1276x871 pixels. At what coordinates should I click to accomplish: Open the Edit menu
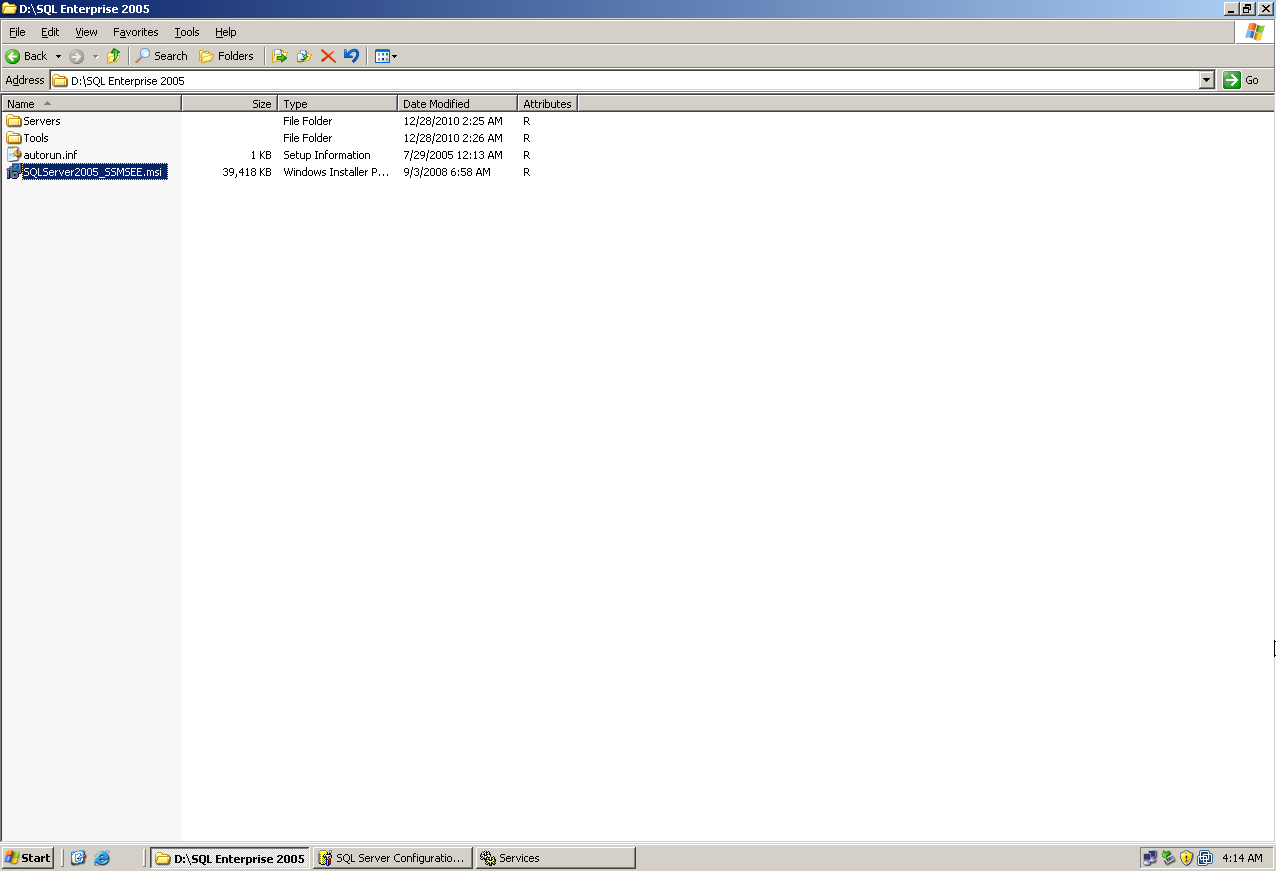pyautogui.click(x=50, y=32)
